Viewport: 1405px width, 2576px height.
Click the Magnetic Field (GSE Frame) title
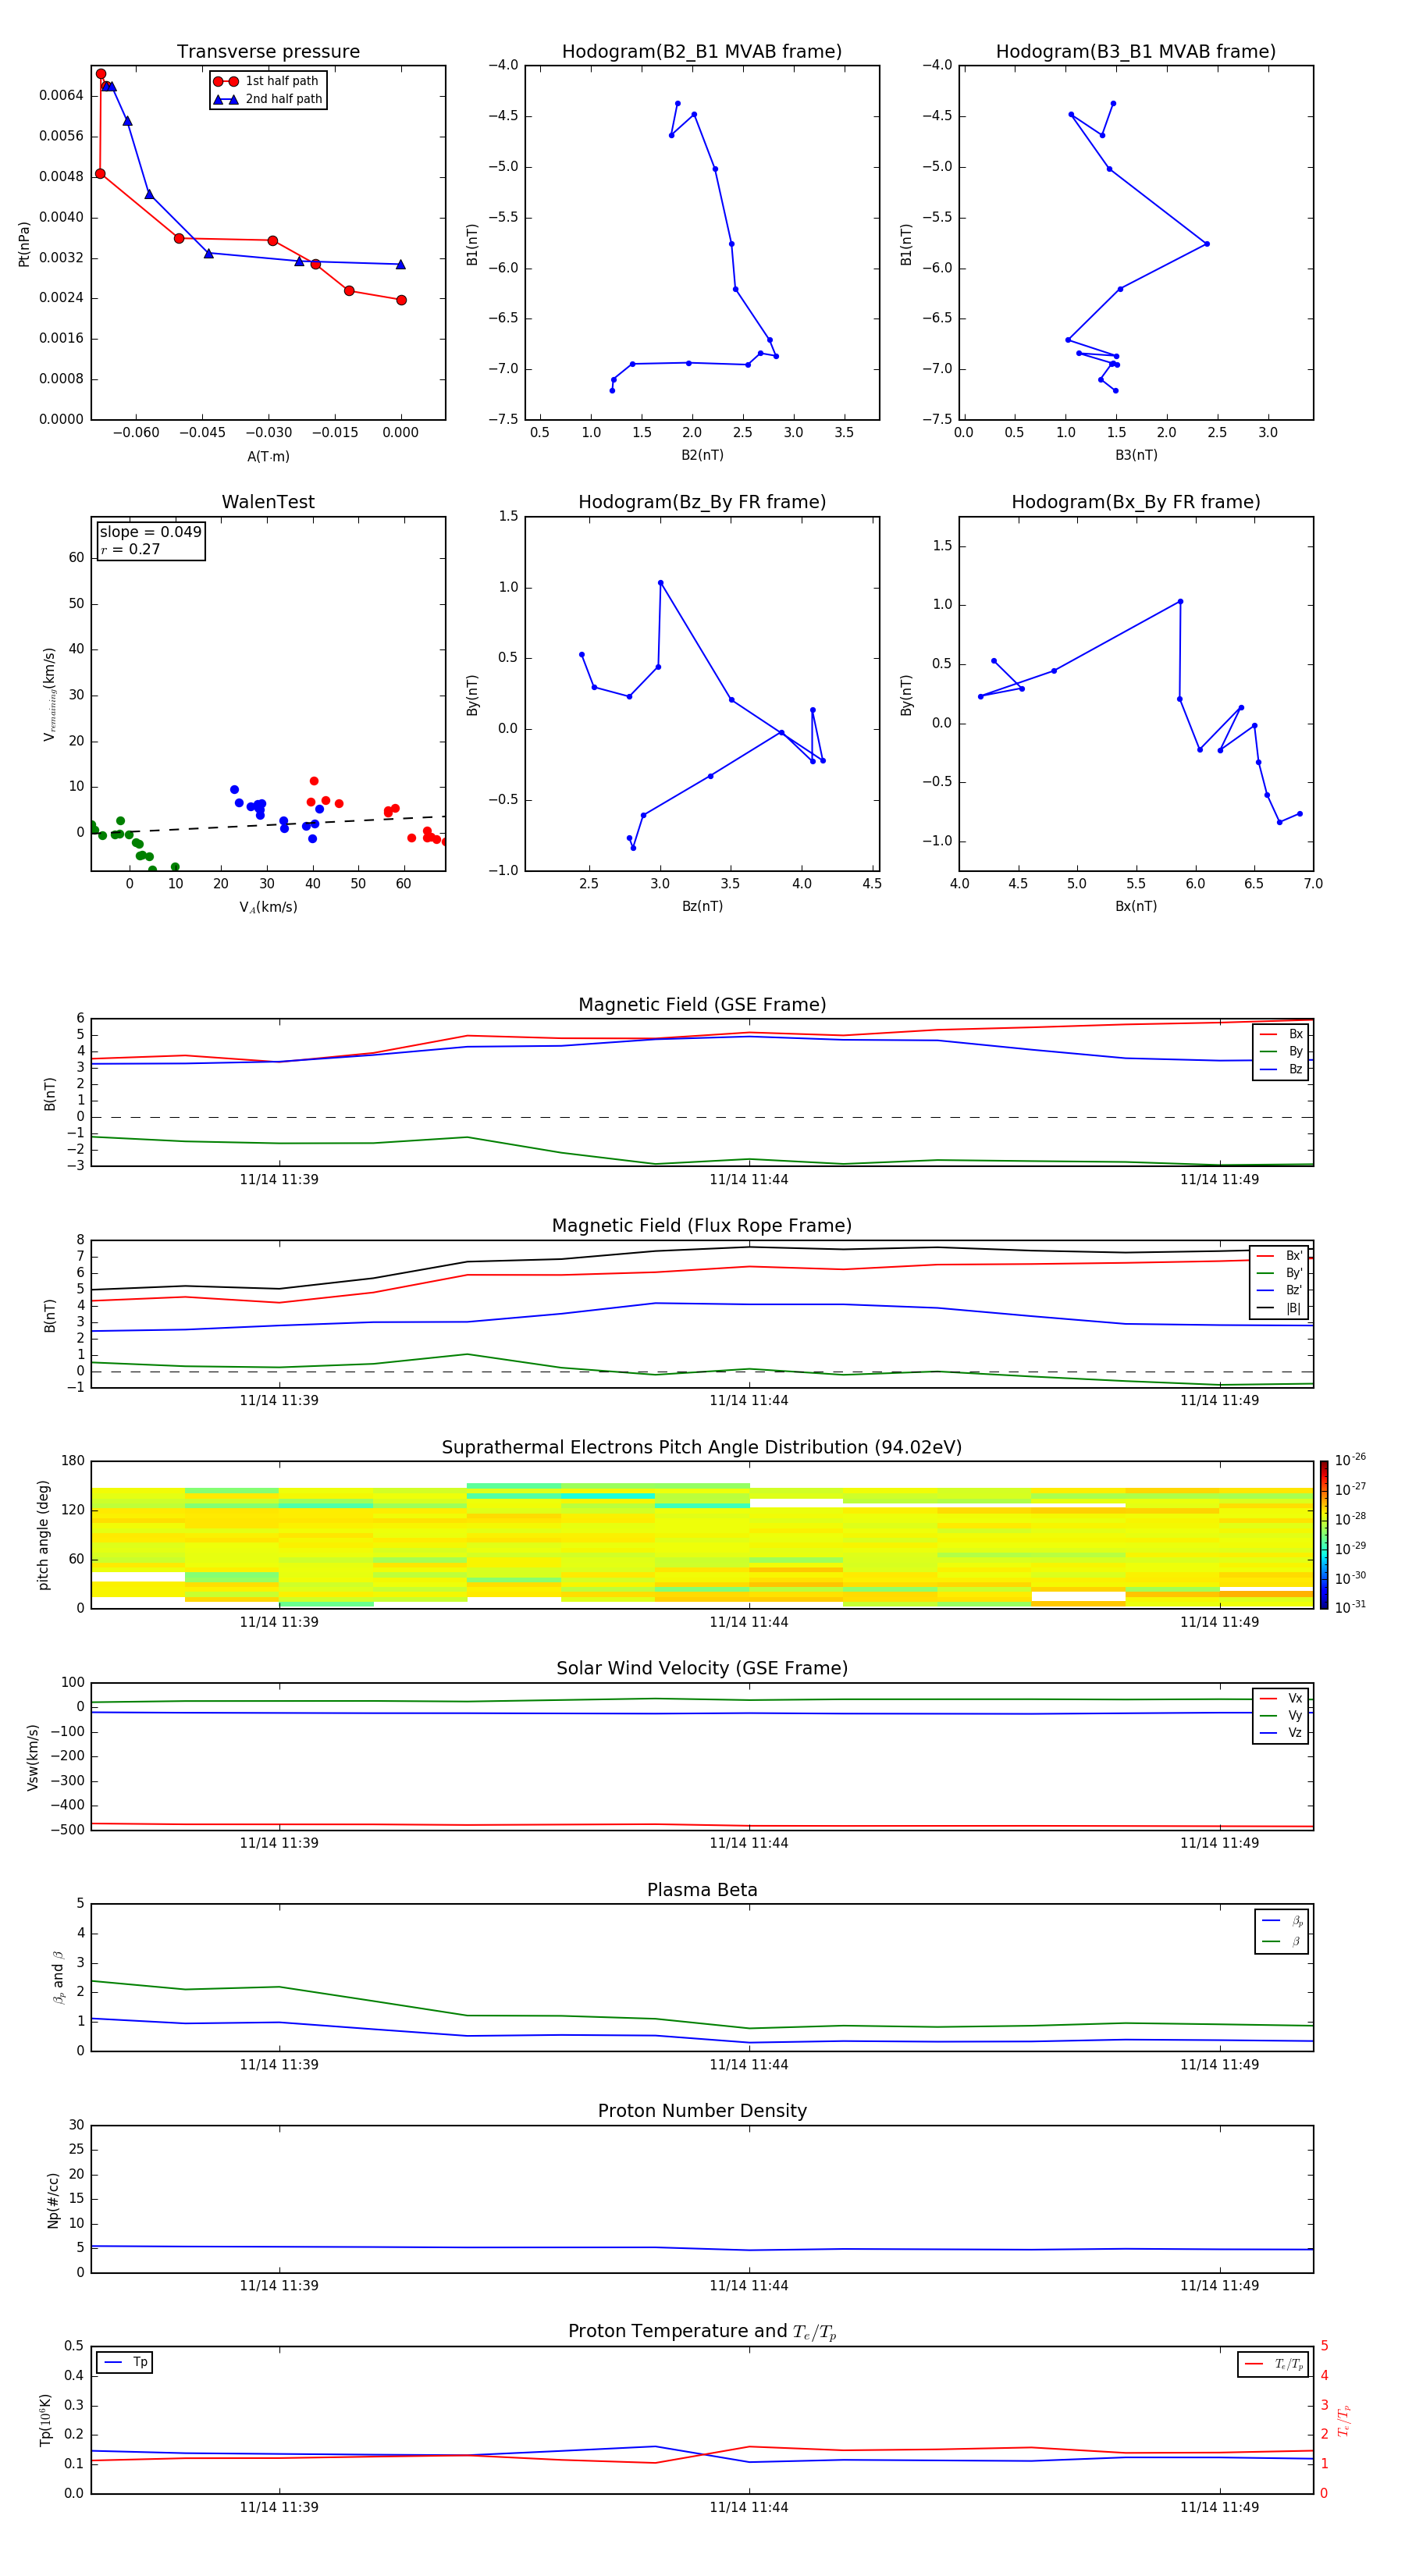702,1005
